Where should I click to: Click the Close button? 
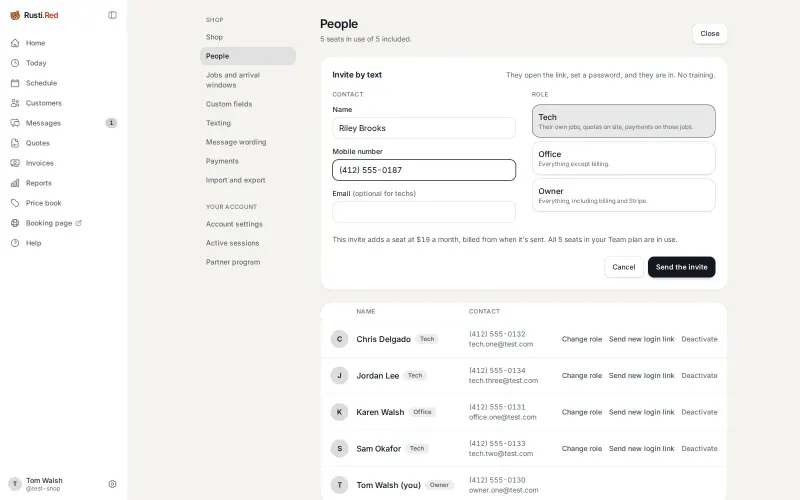(x=710, y=34)
